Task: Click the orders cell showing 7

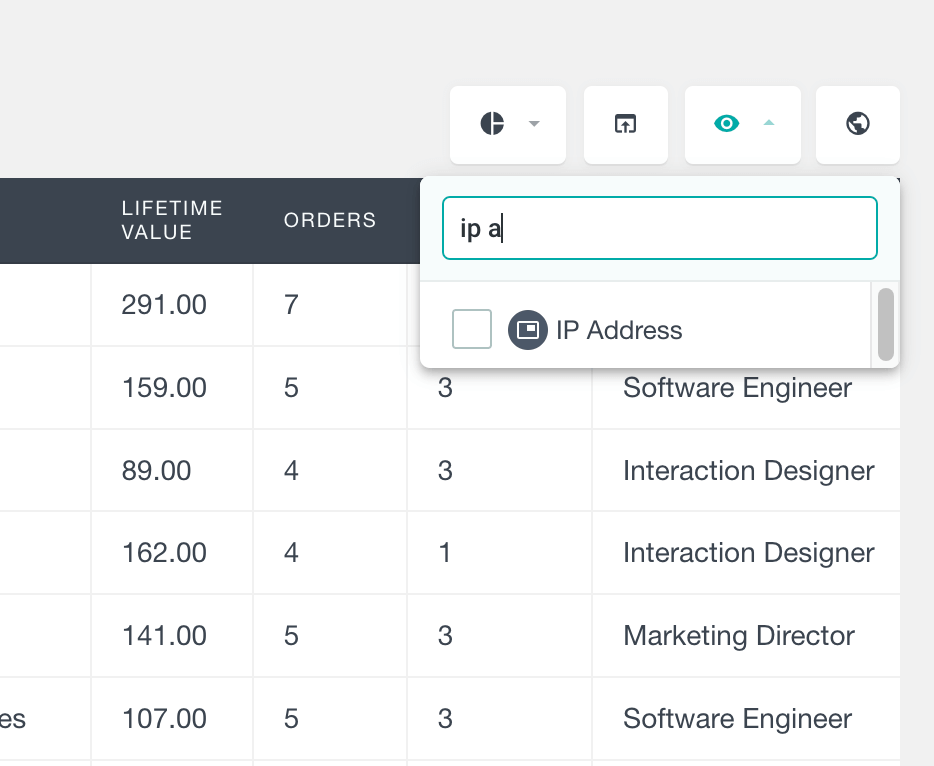Action: coord(291,304)
